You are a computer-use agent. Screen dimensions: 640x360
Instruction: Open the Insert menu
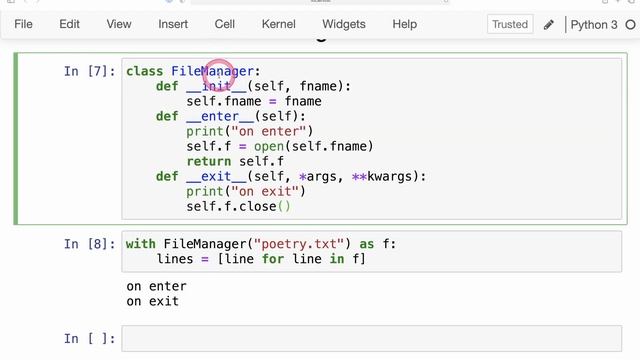click(173, 24)
